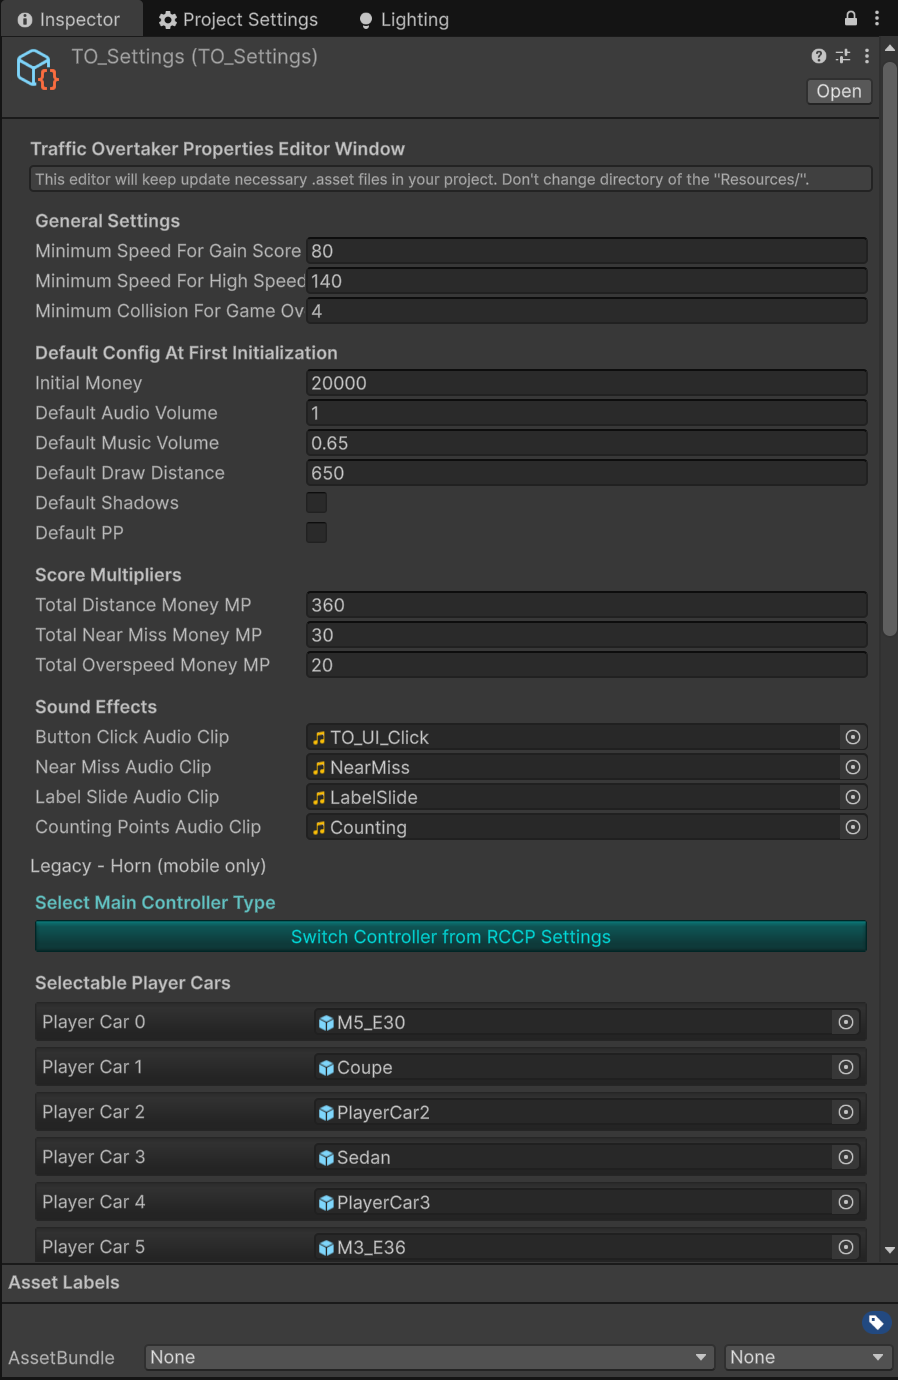Click the TO_UI_Click audio clip icon
The image size is (898, 1380).
tap(319, 738)
